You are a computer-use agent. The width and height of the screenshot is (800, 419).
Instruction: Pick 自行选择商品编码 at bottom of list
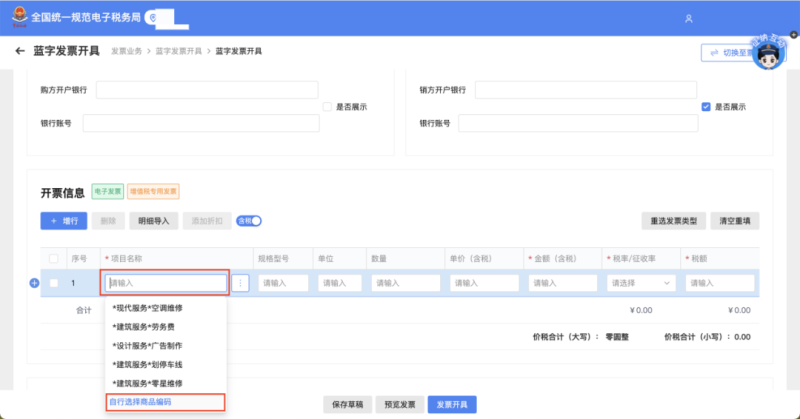point(146,402)
